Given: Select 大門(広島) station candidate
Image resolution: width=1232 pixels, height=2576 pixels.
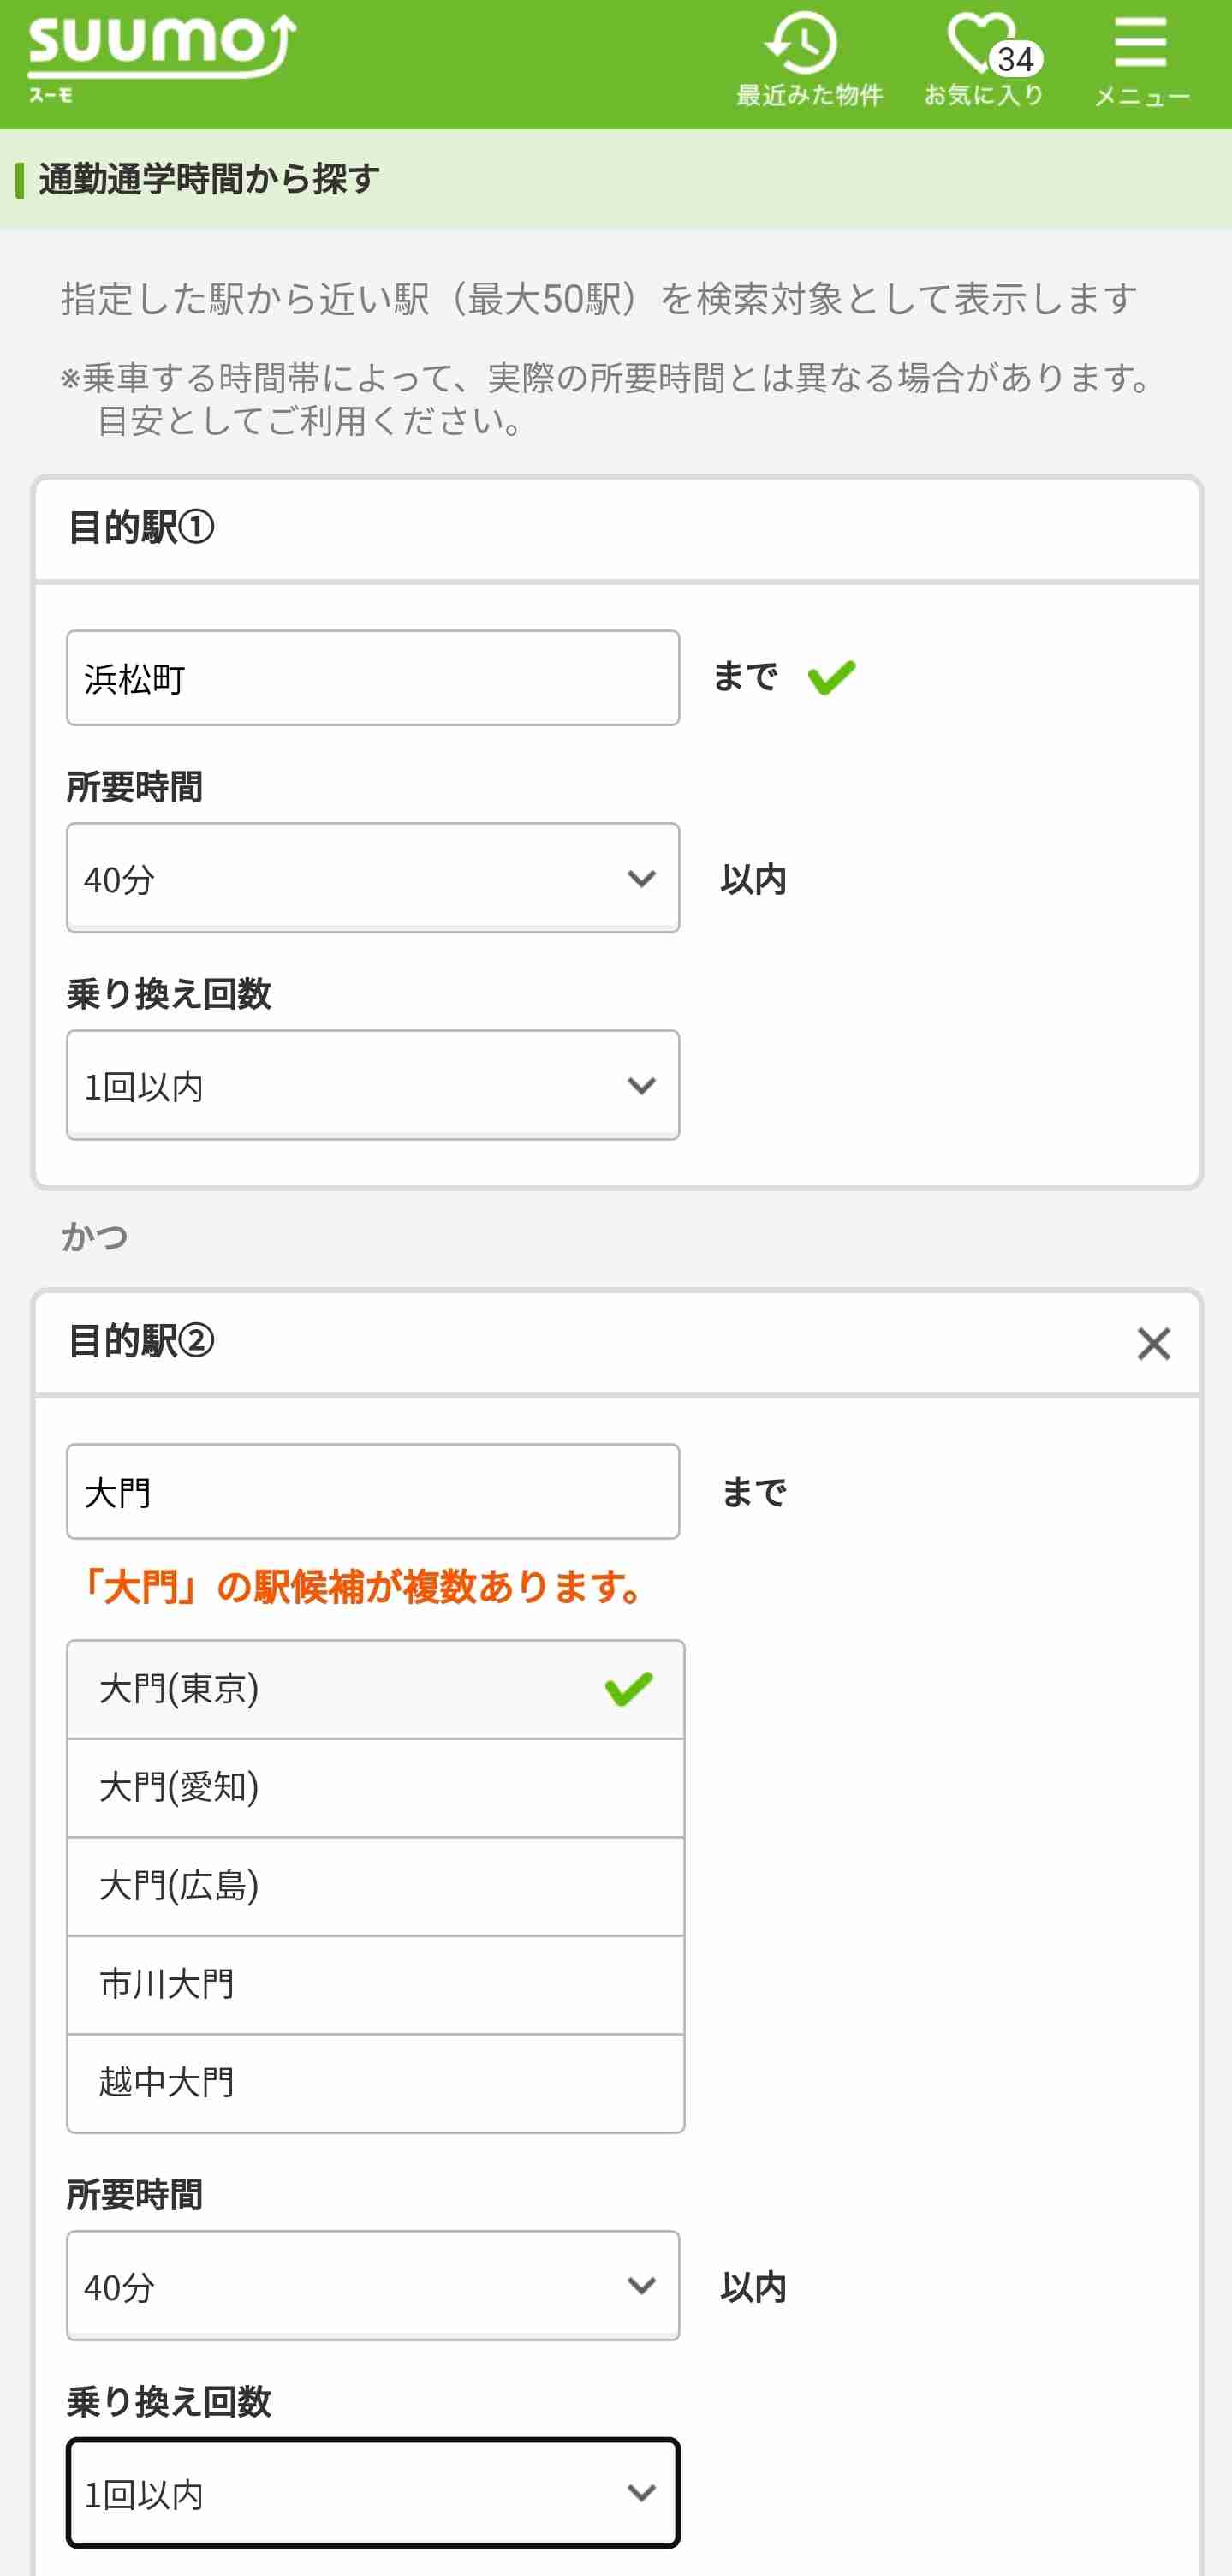Looking at the screenshot, I should [376, 1886].
